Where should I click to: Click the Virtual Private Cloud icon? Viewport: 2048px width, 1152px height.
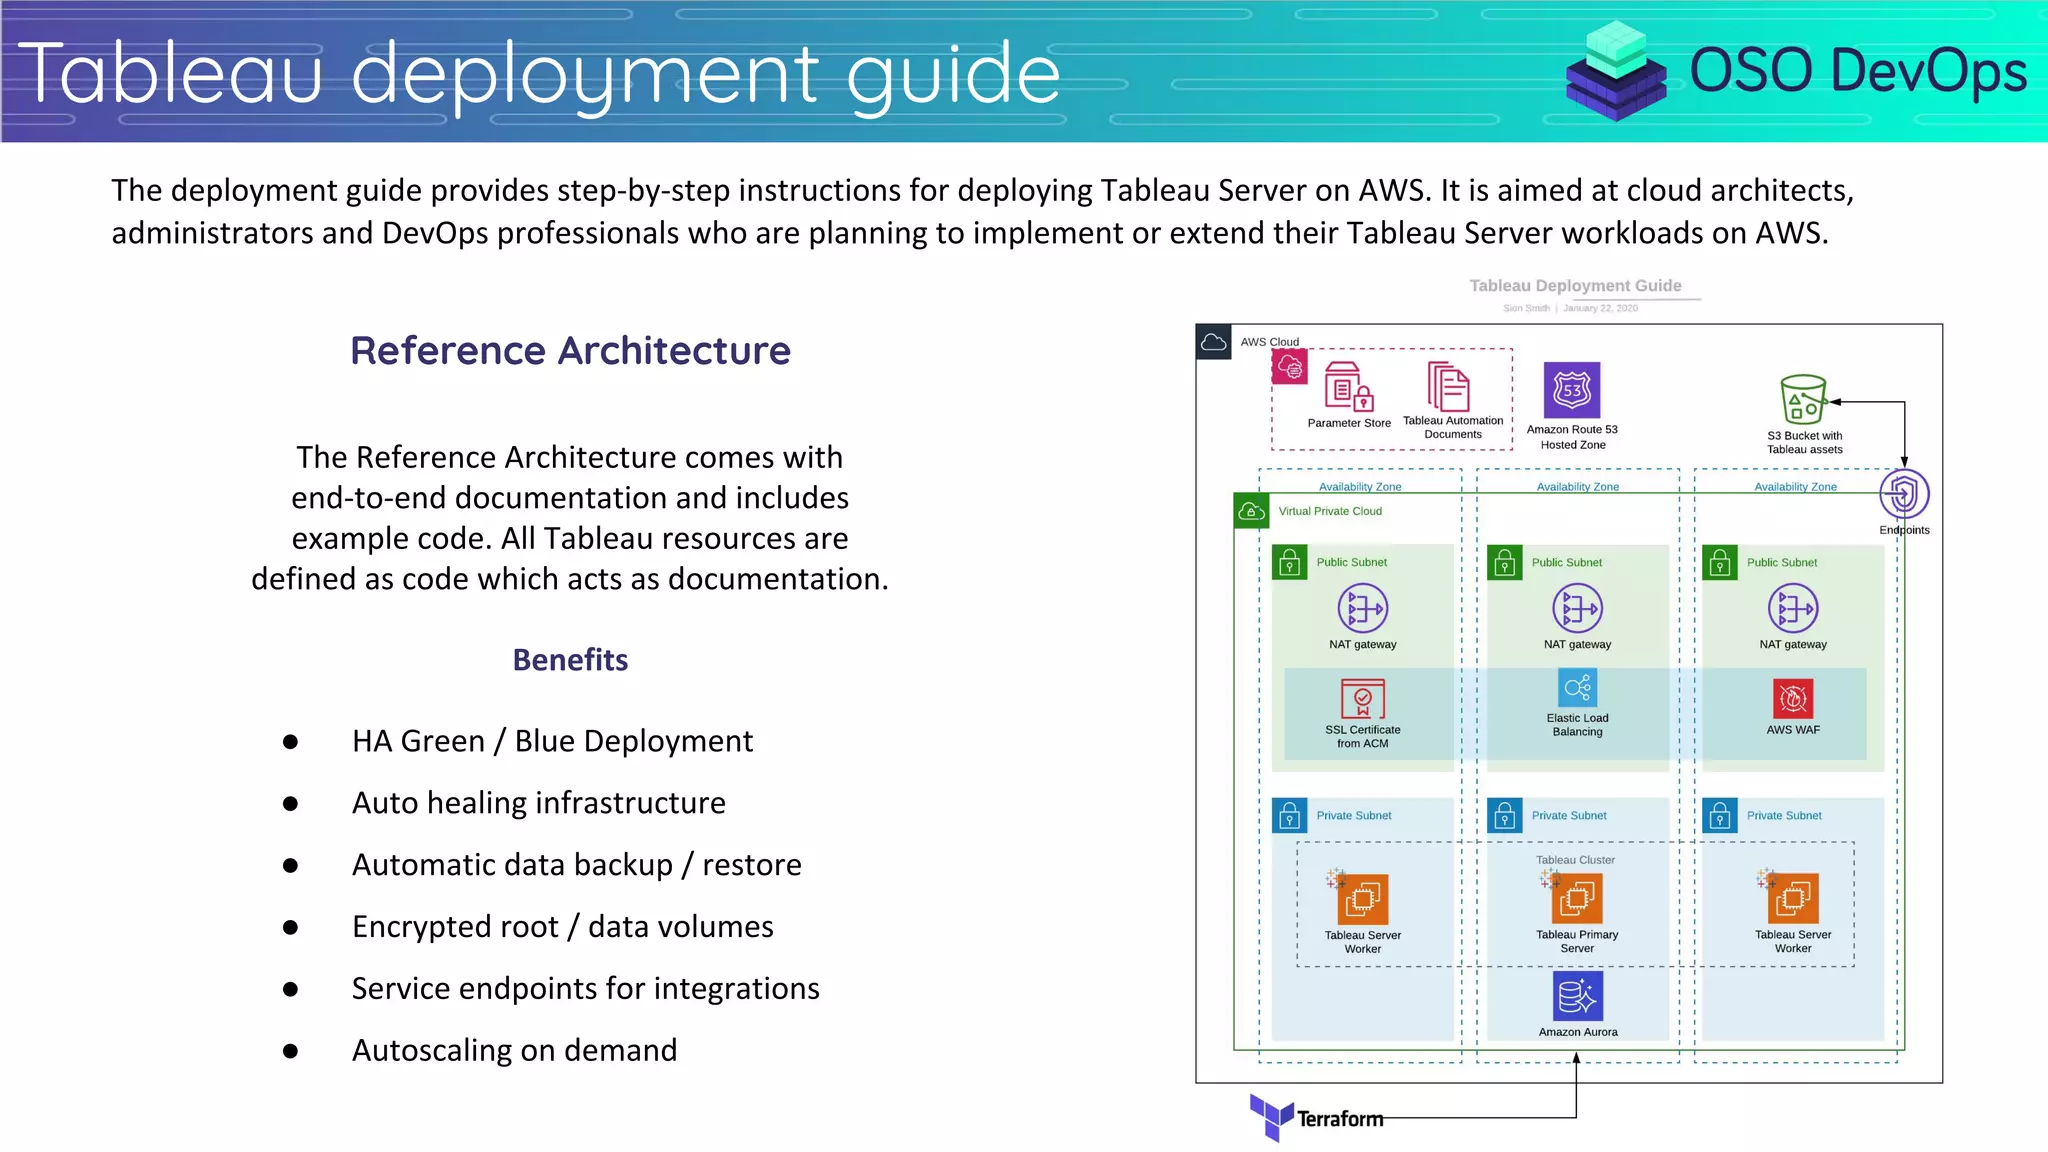[1251, 511]
